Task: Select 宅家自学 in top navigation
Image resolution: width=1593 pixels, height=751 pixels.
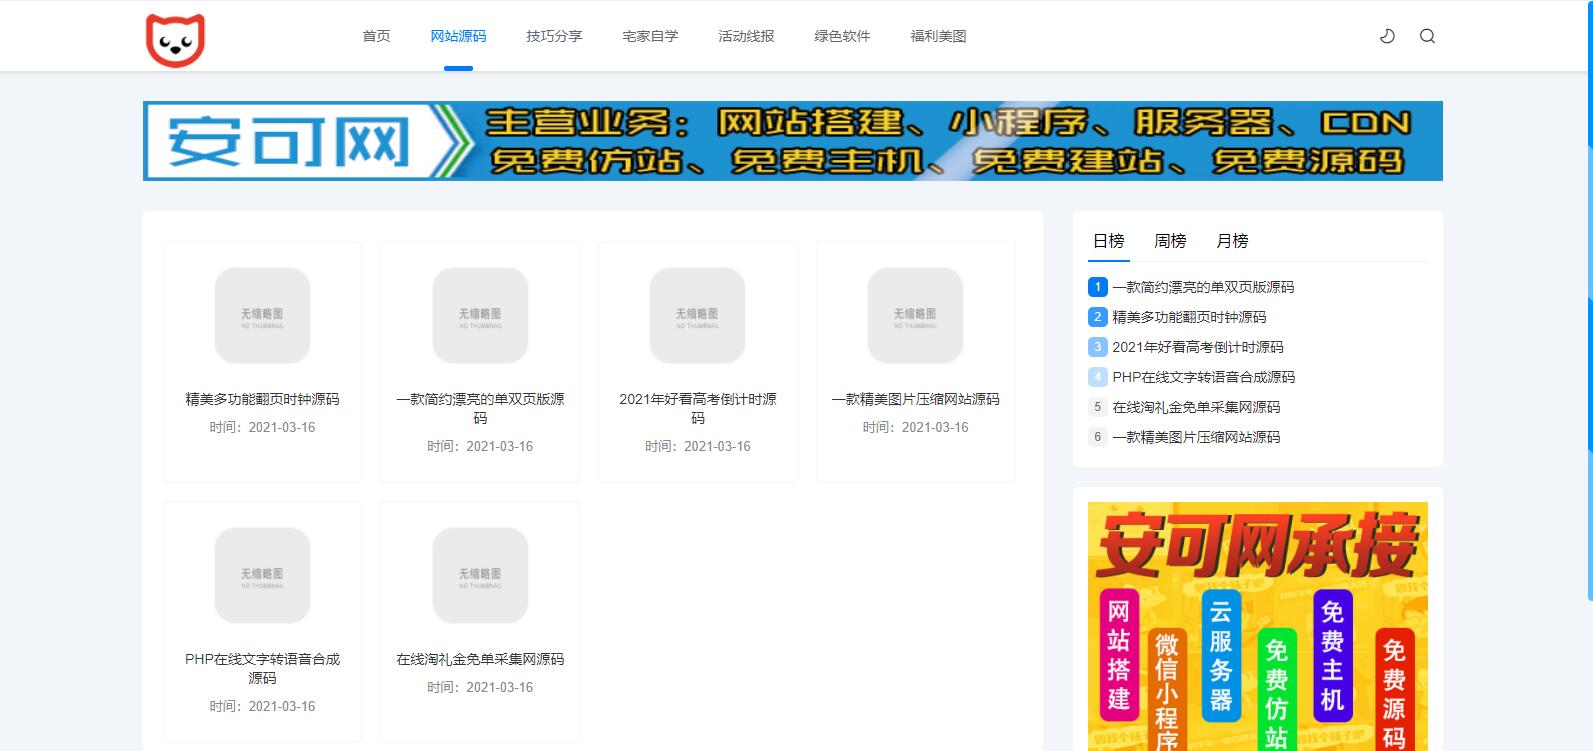Action: [650, 36]
